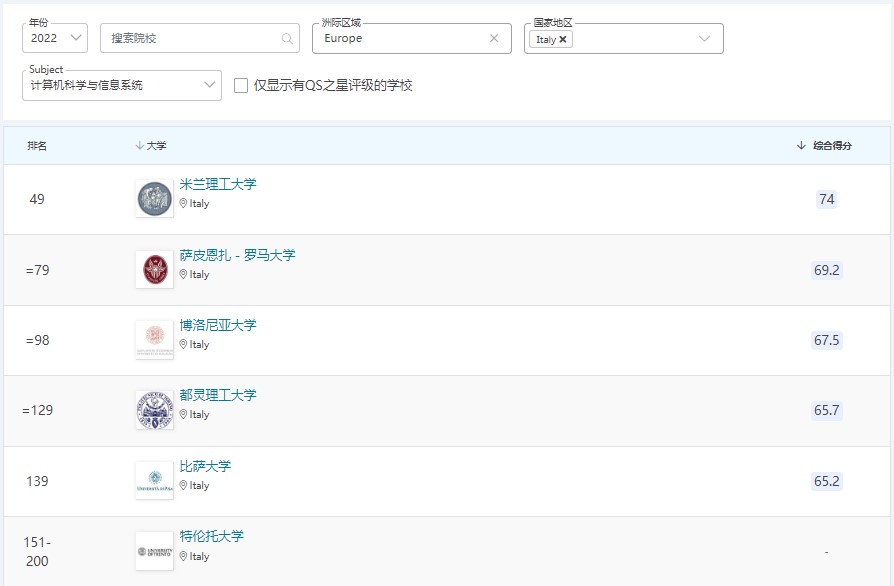Click the 米兰理工大学 logo
This screenshot has height=586, width=894.
pos(154,199)
